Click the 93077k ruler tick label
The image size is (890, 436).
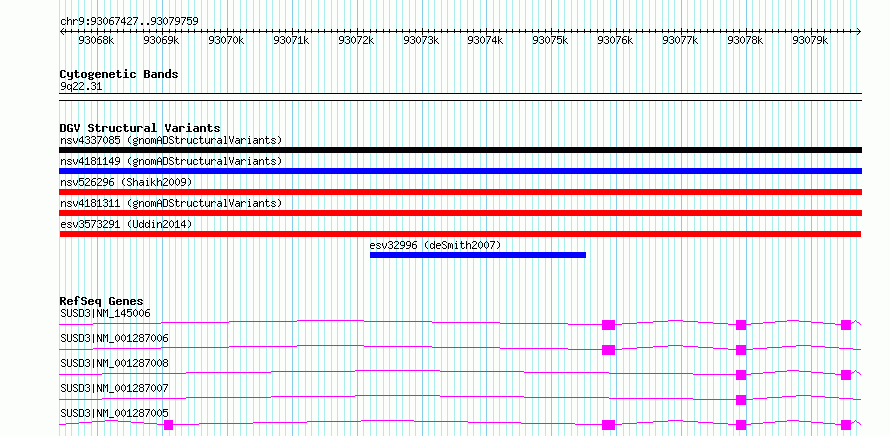[681, 40]
